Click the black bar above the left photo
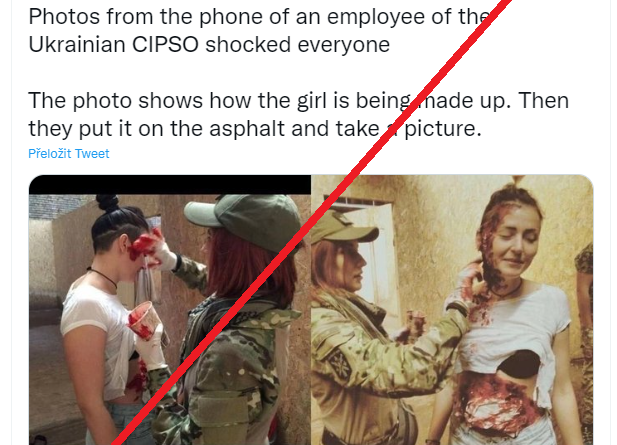The height and width of the screenshot is (445, 617). [170, 185]
